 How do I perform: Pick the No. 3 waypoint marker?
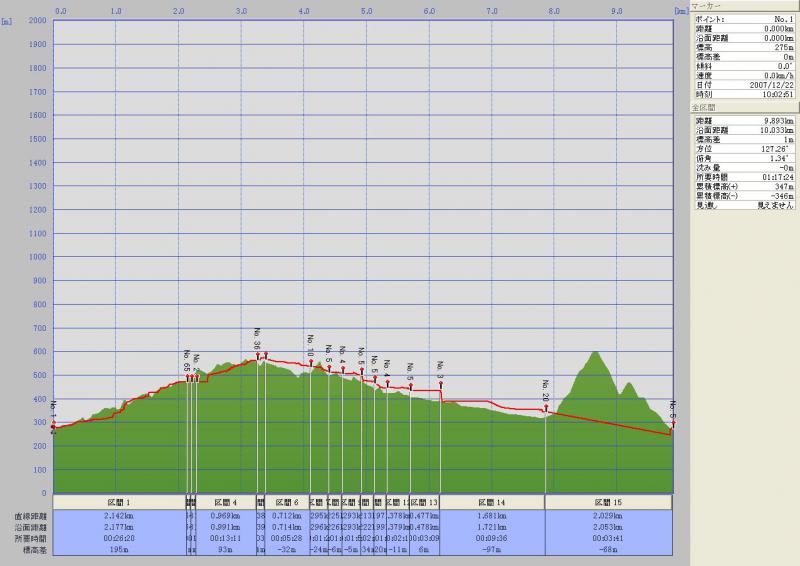click(440, 382)
